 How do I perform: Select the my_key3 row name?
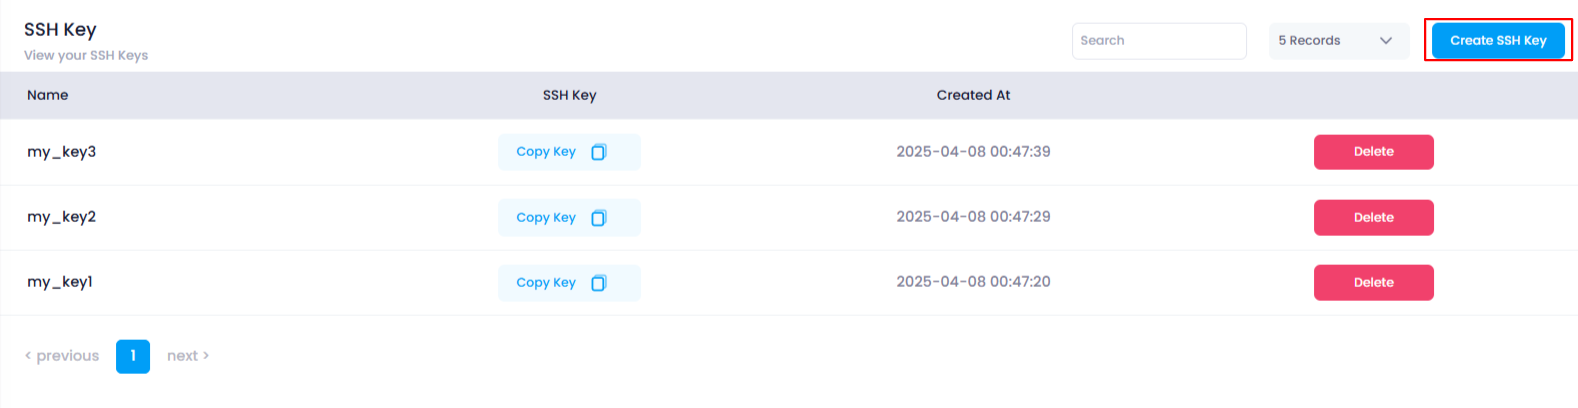62,152
